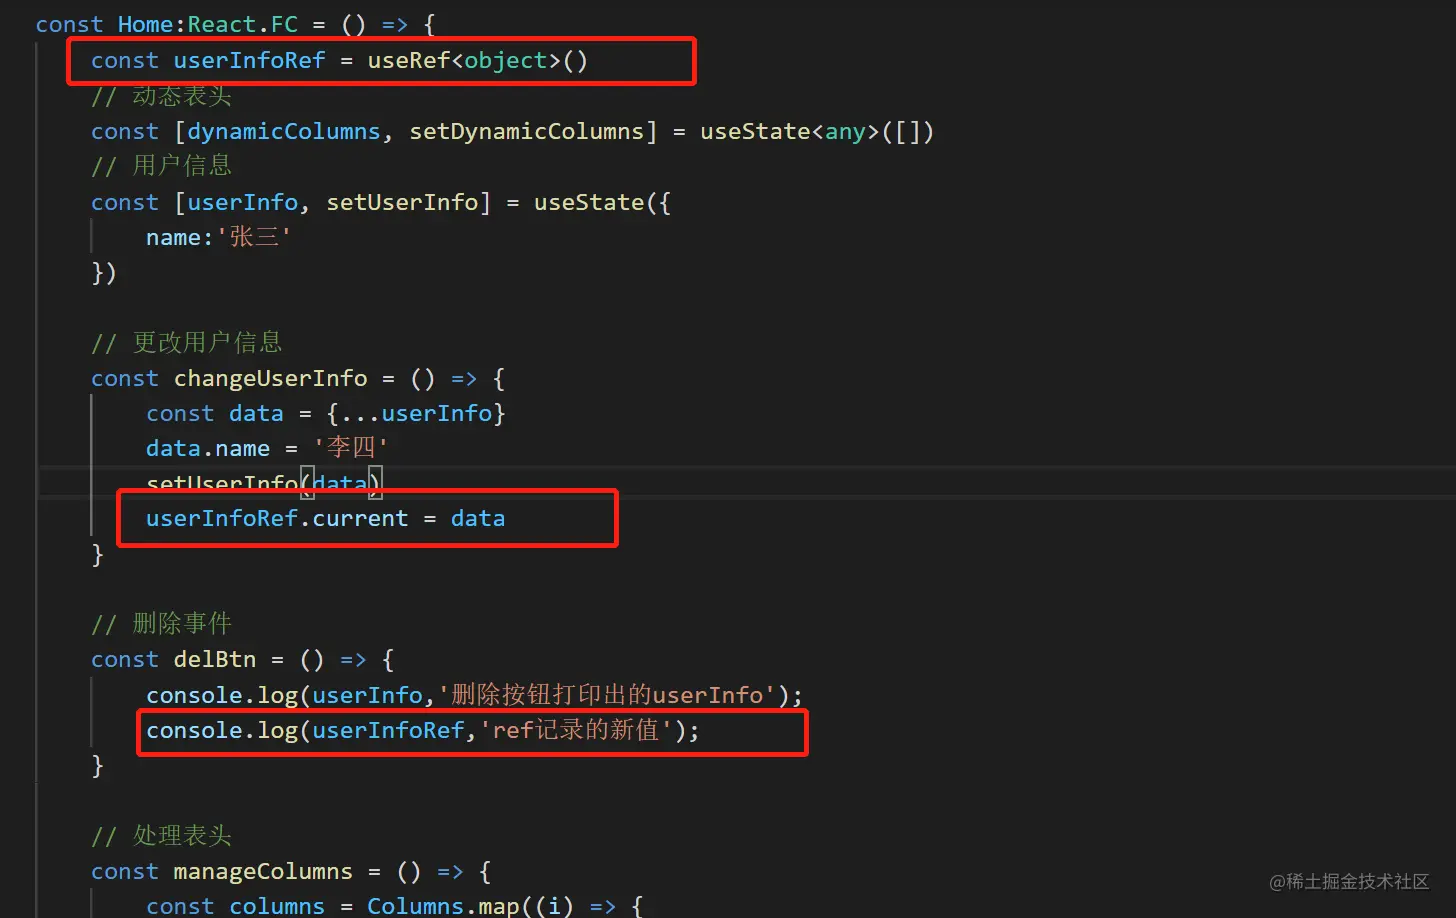Click the '// 处理表头' comment
Viewport: 1456px width, 918px height.
(x=161, y=835)
